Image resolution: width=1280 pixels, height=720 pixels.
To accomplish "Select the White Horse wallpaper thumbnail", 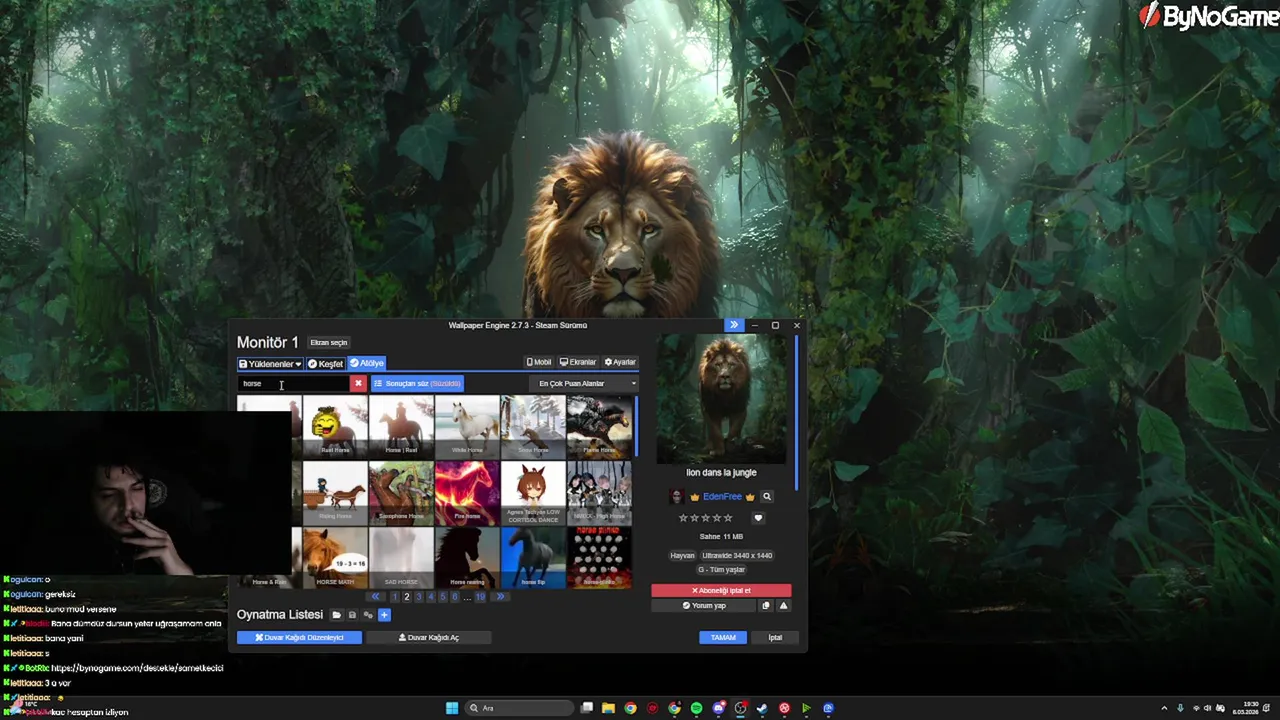I will [x=467, y=426].
